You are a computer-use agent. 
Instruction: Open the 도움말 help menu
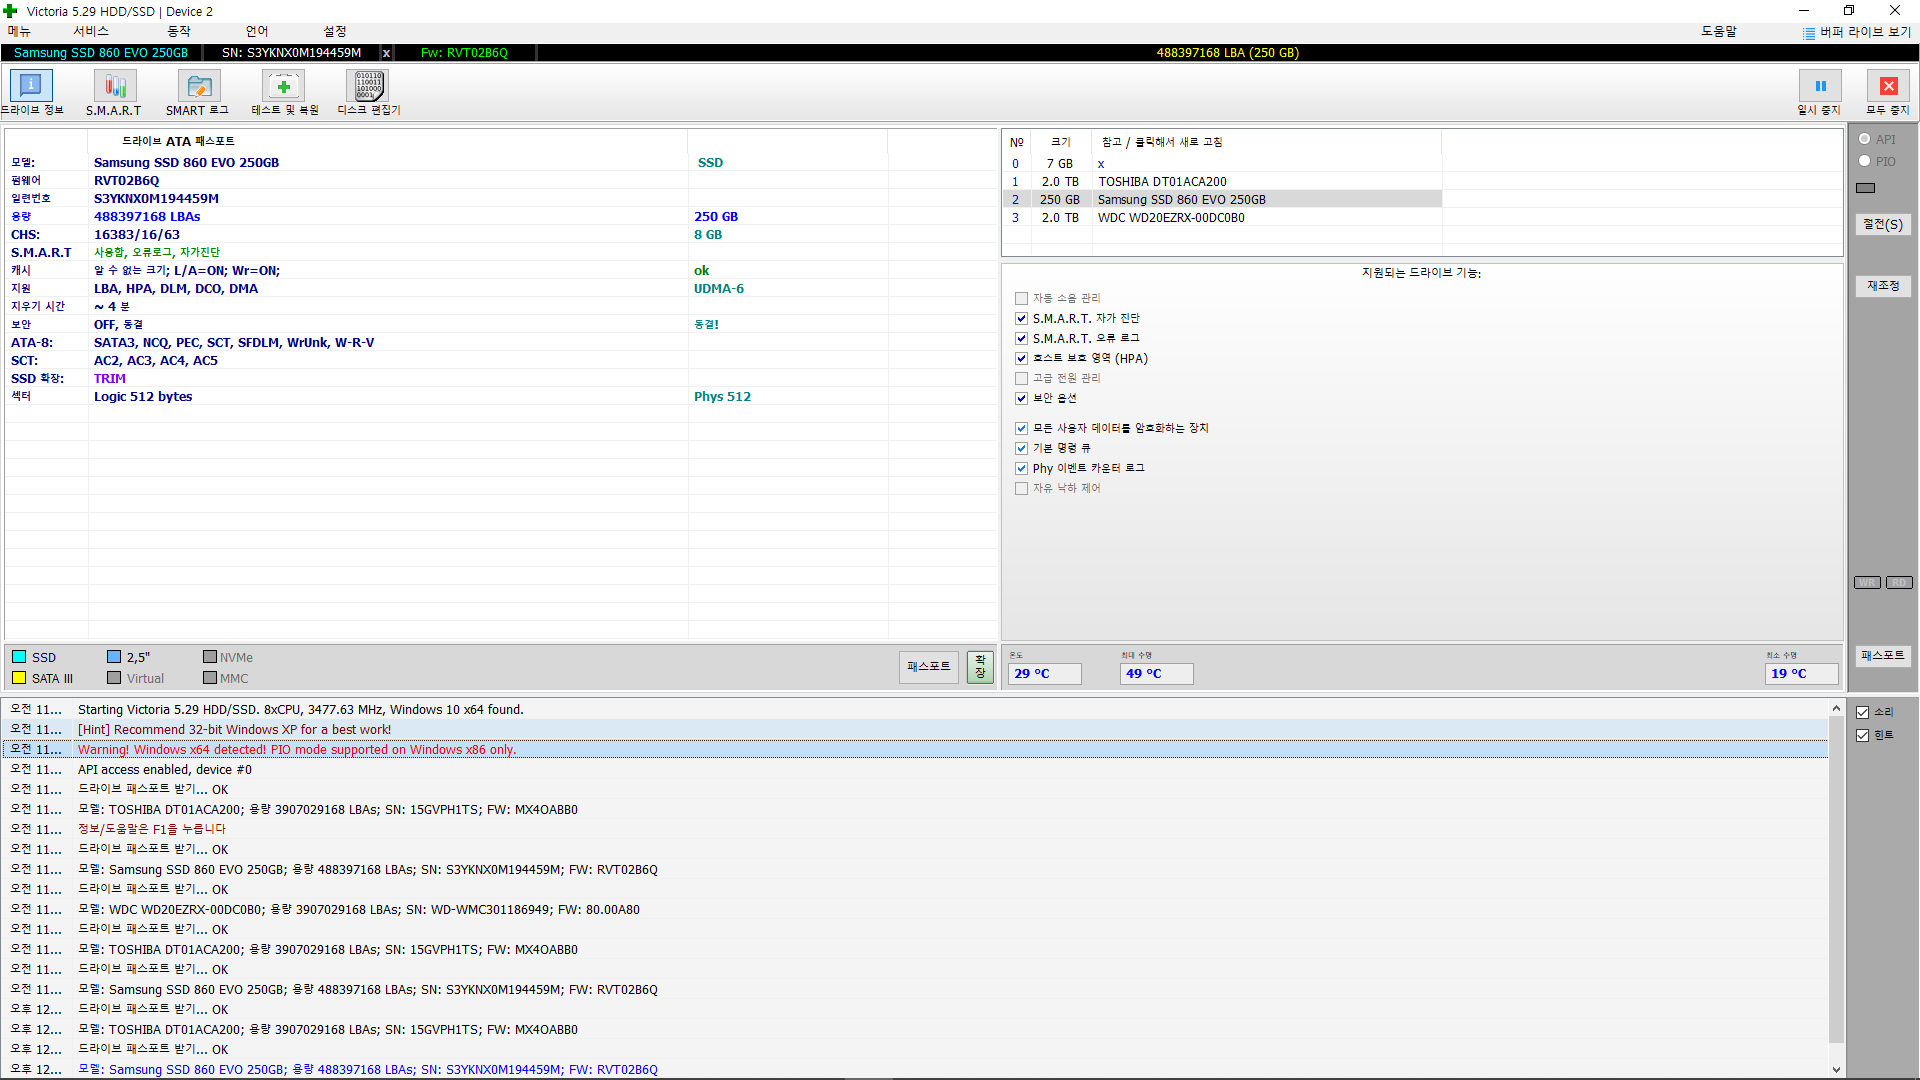pos(1719,32)
